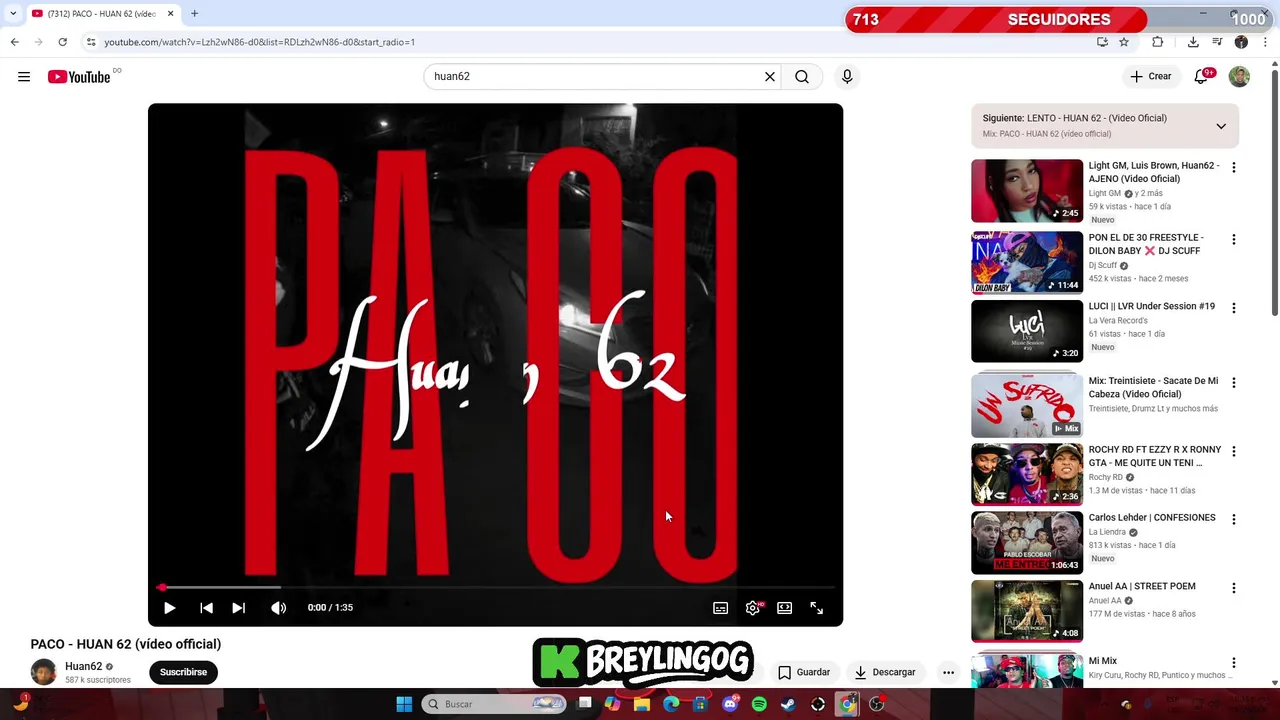Go to YouTube home via logo
The width and height of the screenshot is (1280, 720).
79,77
